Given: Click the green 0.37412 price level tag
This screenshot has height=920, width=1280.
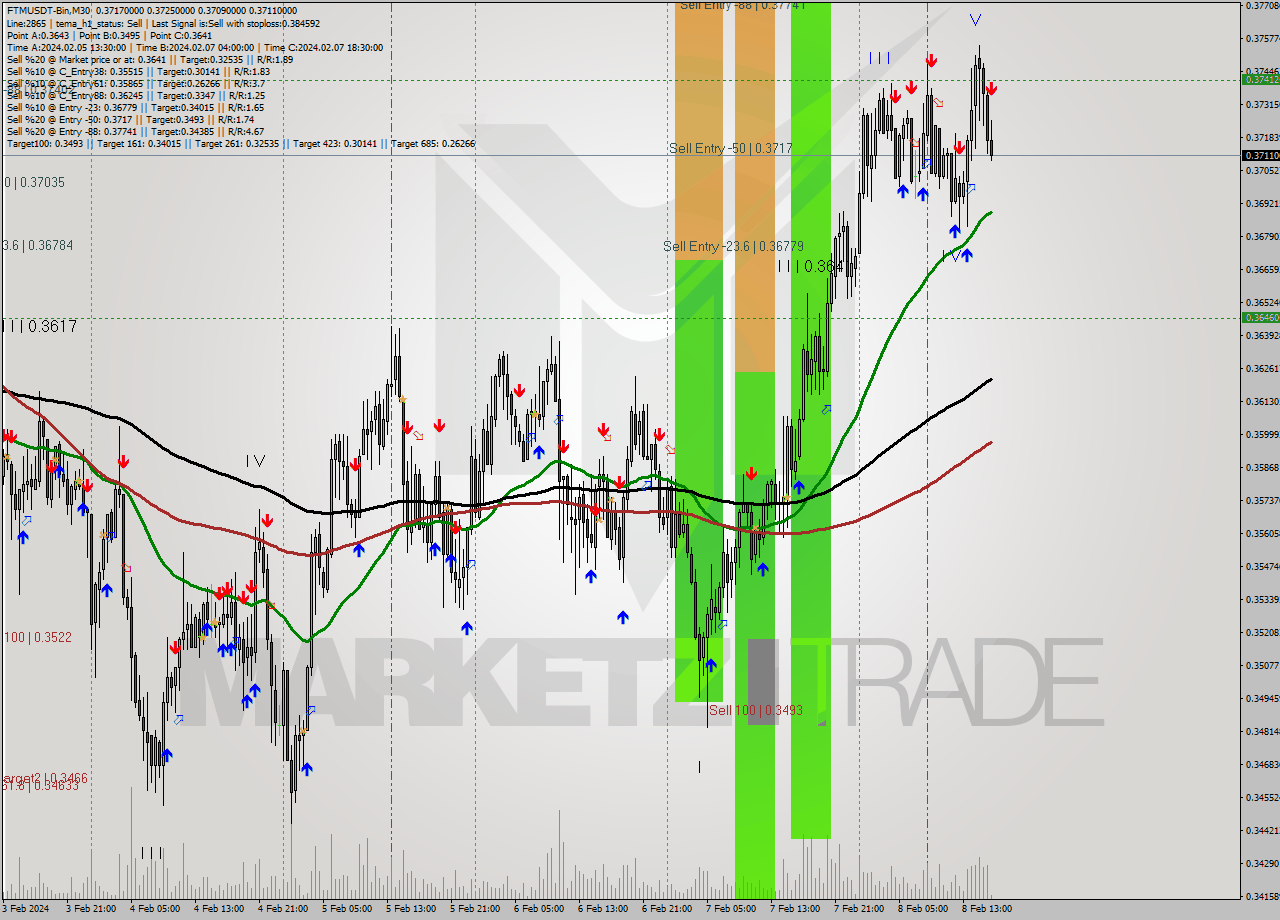Looking at the screenshot, I should click(1260, 79).
